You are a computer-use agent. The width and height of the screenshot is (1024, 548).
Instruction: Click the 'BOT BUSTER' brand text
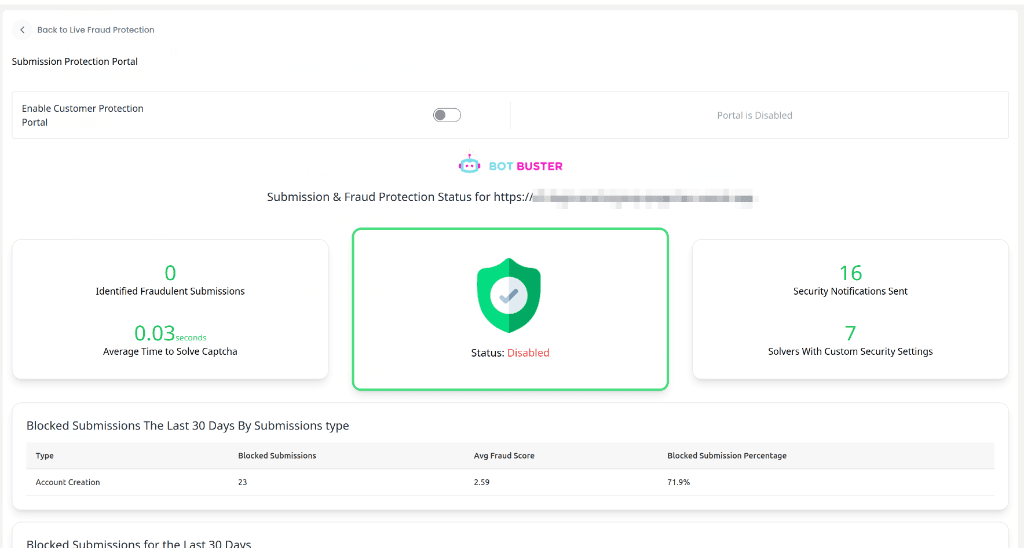coord(526,166)
